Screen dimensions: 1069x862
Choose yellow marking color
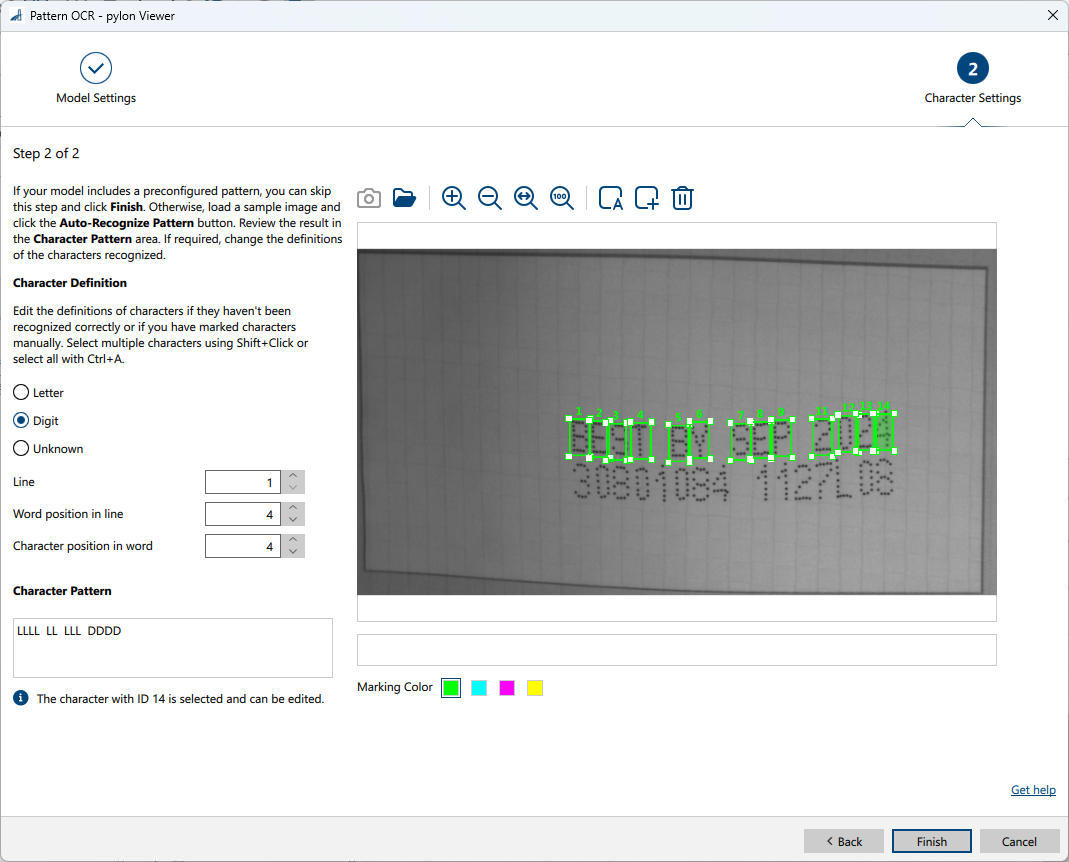(535, 688)
